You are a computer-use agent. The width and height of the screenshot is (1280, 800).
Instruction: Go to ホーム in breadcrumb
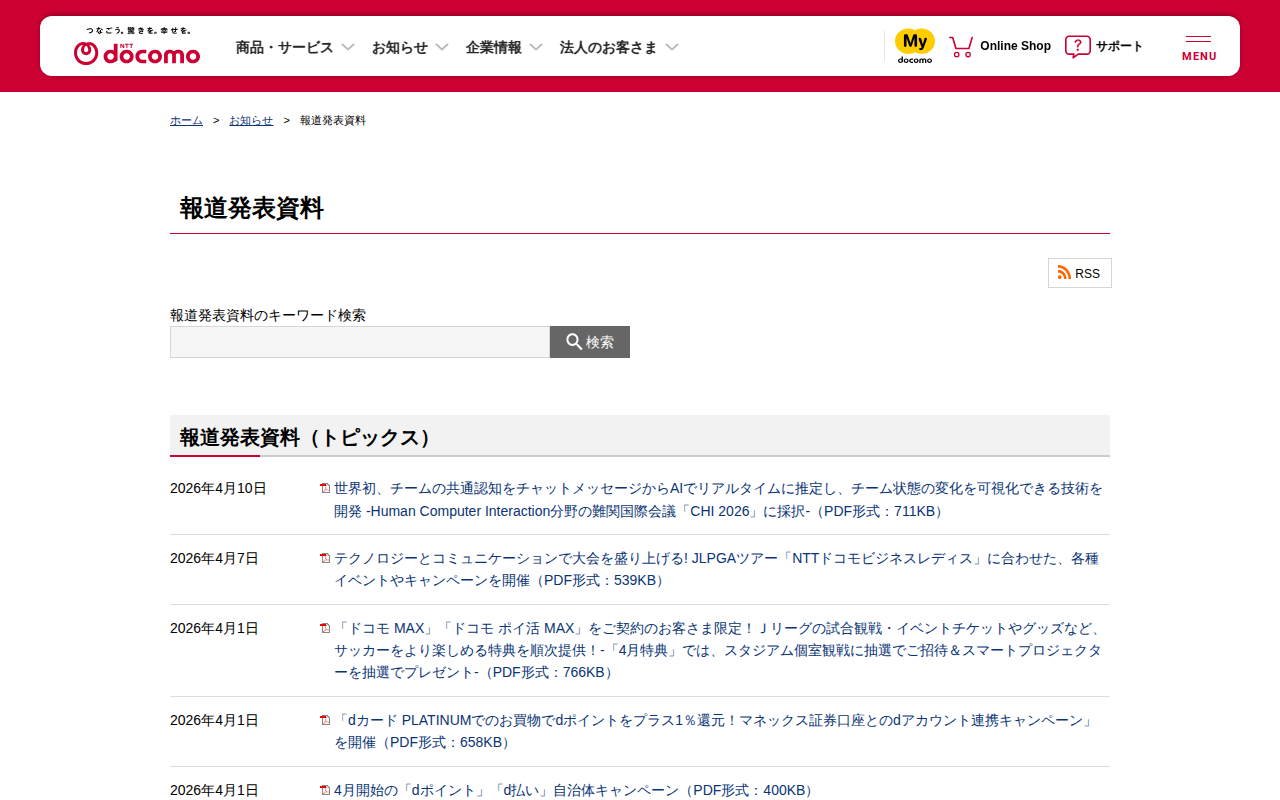(x=186, y=121)
